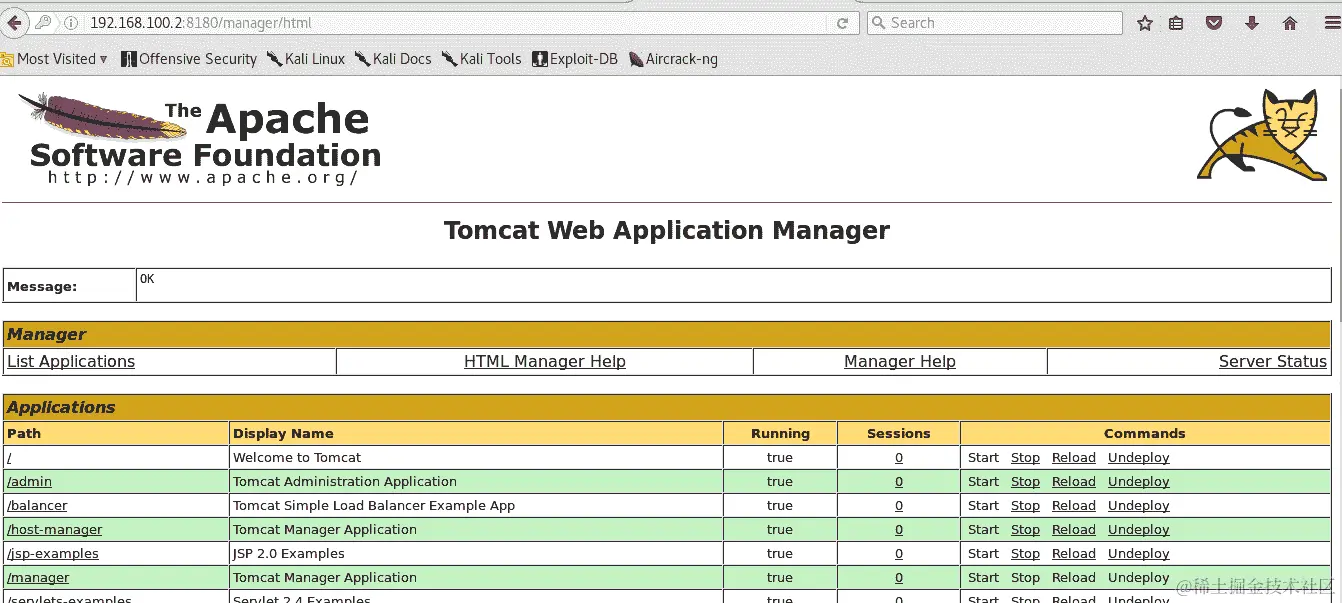
Task: Open the Manager Help link
Action: [x=900, y=362]
